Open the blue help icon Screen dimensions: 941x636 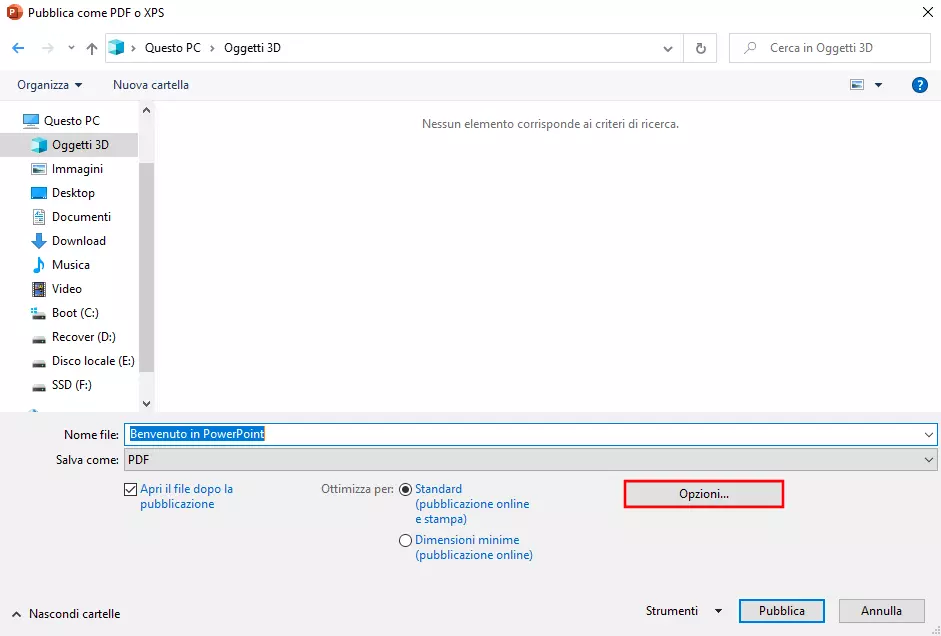coord(919,85)
